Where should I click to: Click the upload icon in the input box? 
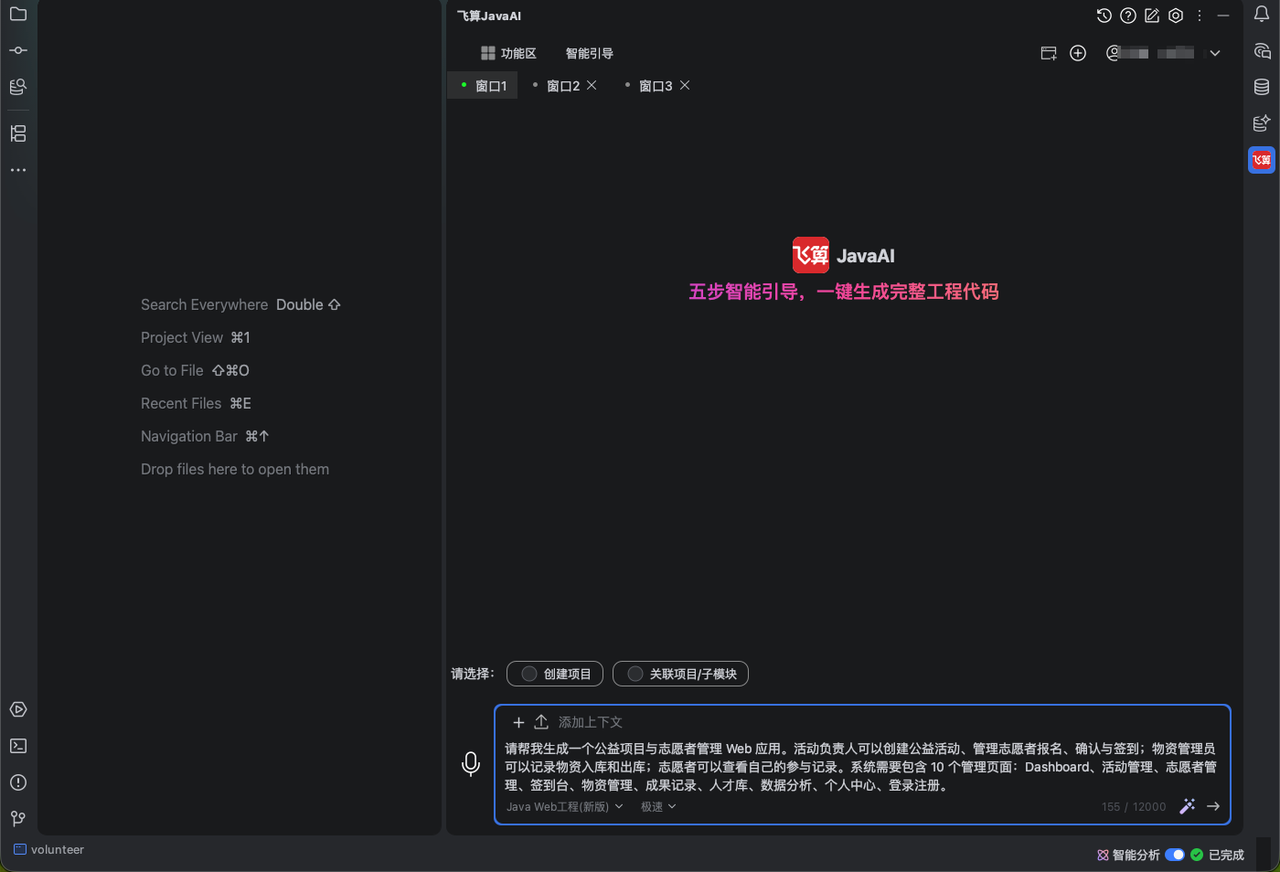[x=541, y=722]
